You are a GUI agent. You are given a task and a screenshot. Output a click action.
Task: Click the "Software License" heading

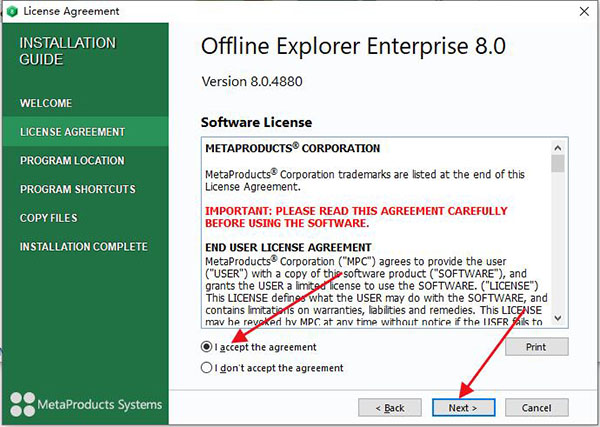tap(256, 122)
